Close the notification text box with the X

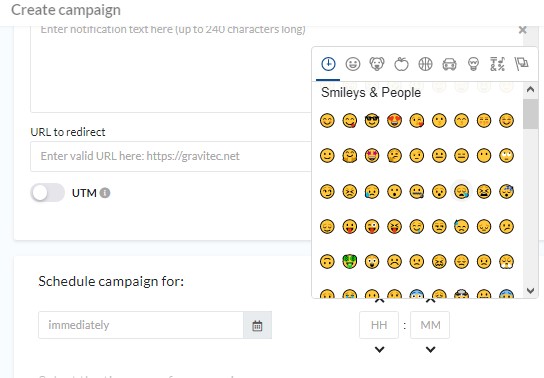[522, 30]
